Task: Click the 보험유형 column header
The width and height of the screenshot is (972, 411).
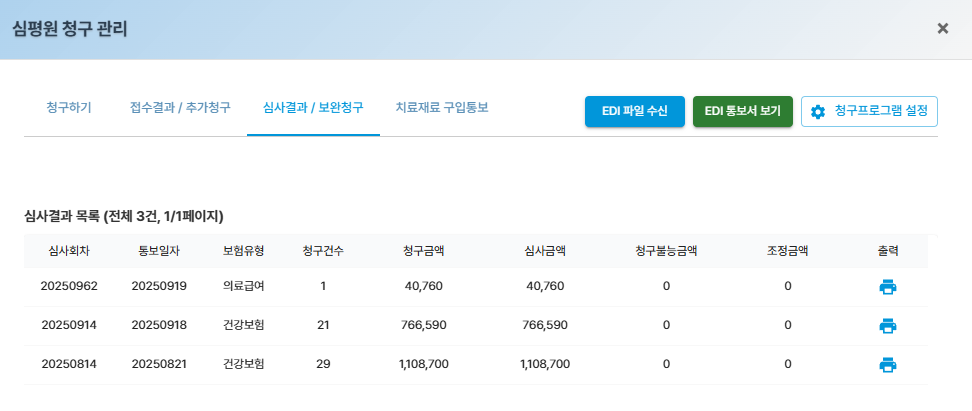Action: 244,251
